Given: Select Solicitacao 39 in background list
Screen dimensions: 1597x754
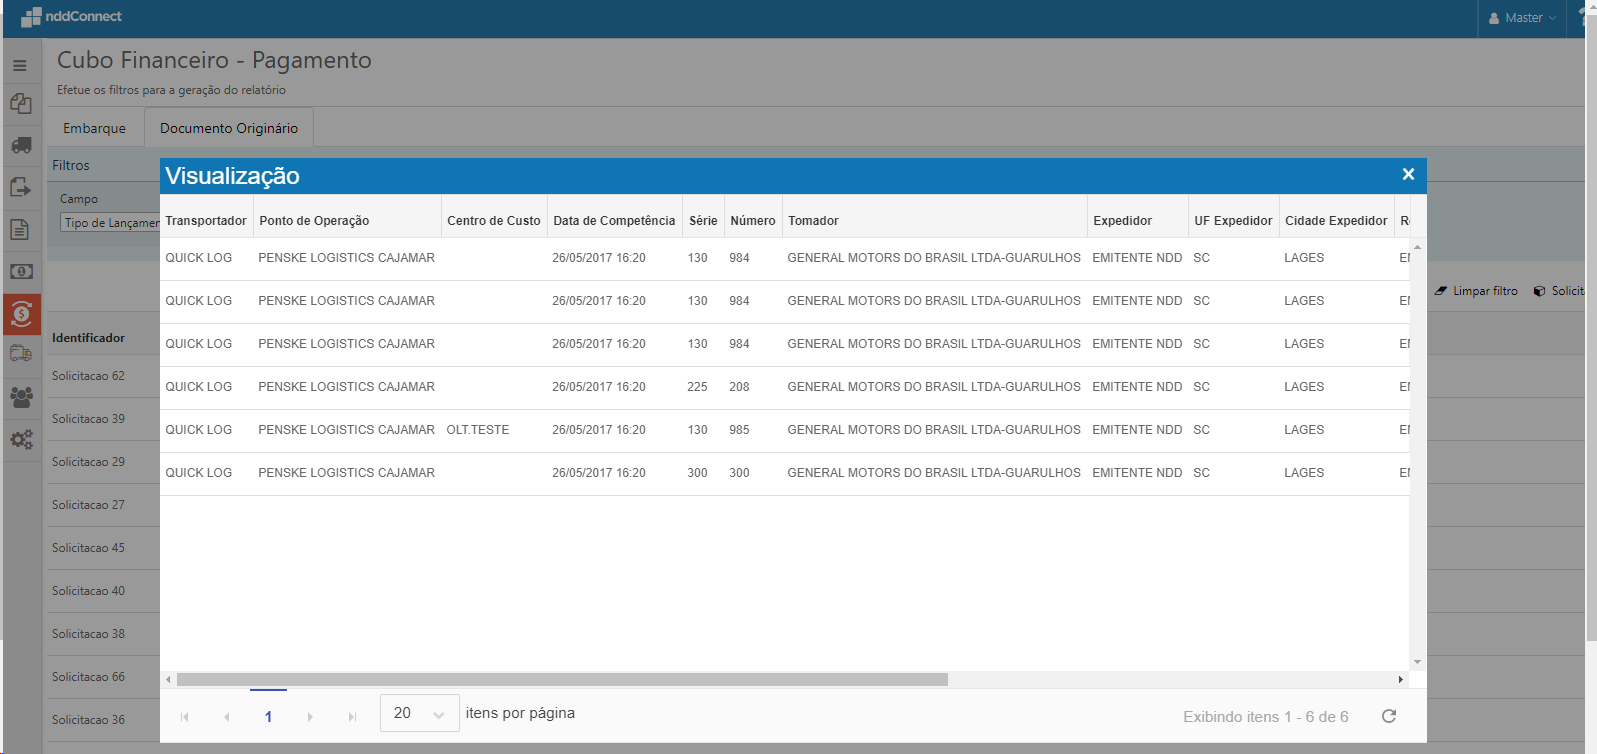Looking at the screenshot, I should point(88,419).
